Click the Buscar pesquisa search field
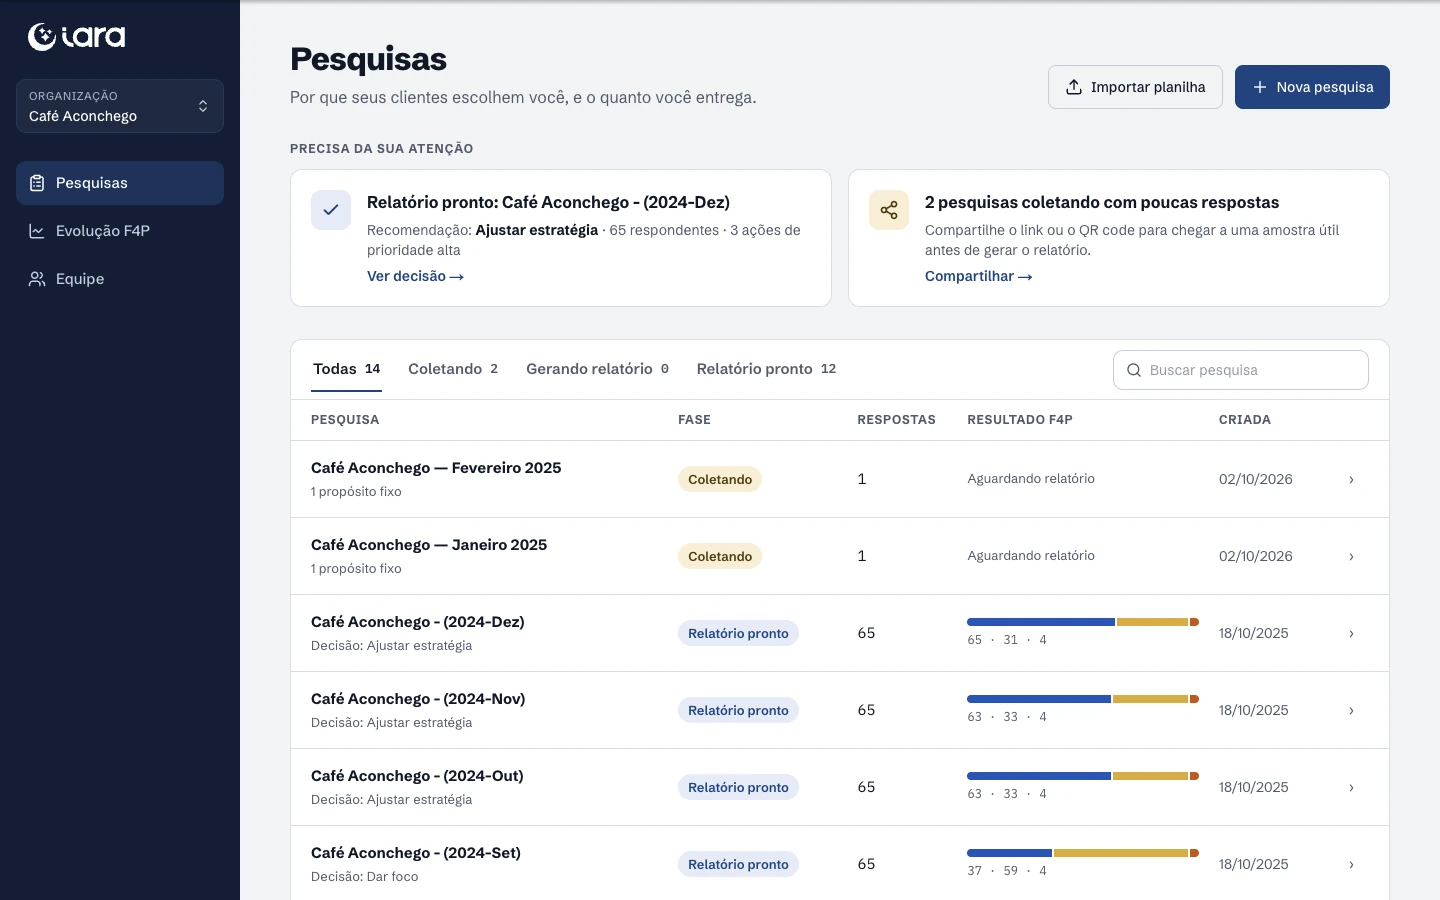The image size is (1440, 900). click(1241, 370)
